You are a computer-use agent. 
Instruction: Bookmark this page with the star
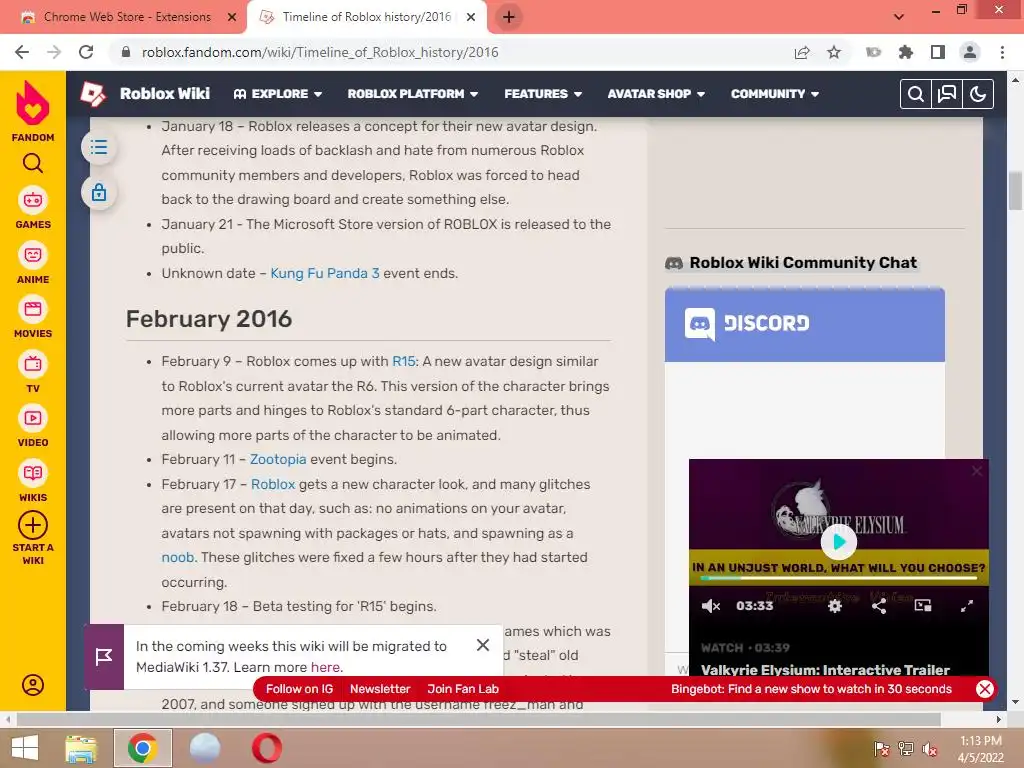(834, 52)
